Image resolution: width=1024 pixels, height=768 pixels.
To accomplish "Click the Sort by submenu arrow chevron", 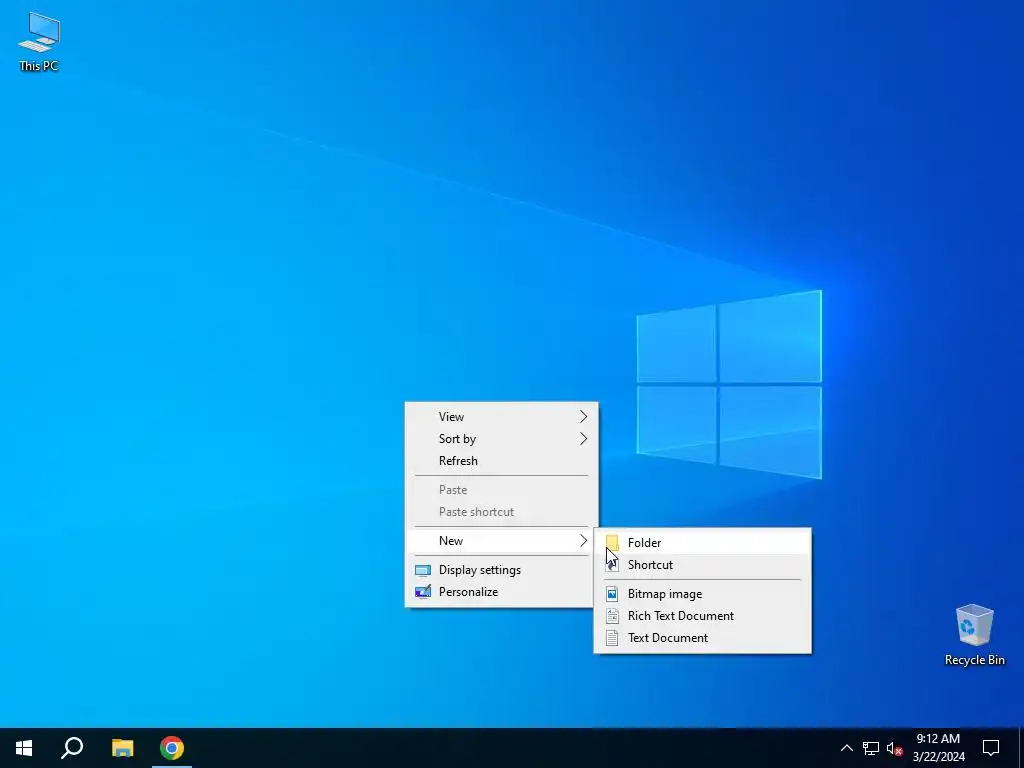I will [583, 439].
